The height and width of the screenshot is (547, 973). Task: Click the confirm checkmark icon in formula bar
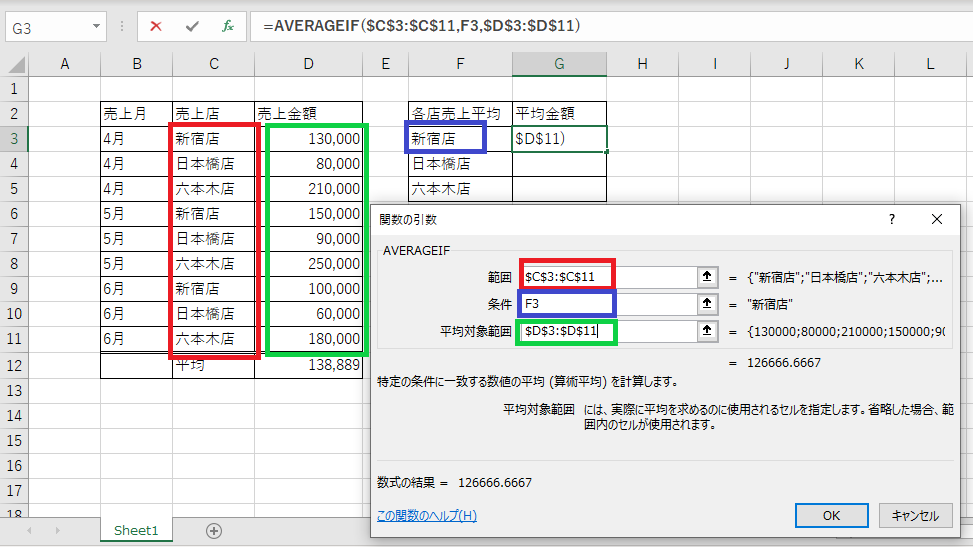[192, 26]
